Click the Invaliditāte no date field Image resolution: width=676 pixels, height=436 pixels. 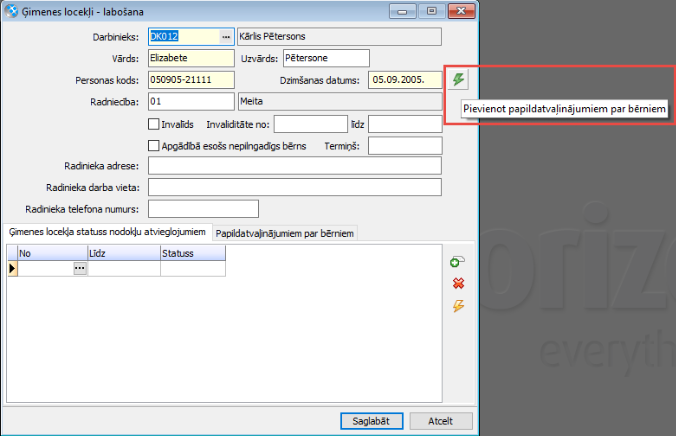[311, 124]
